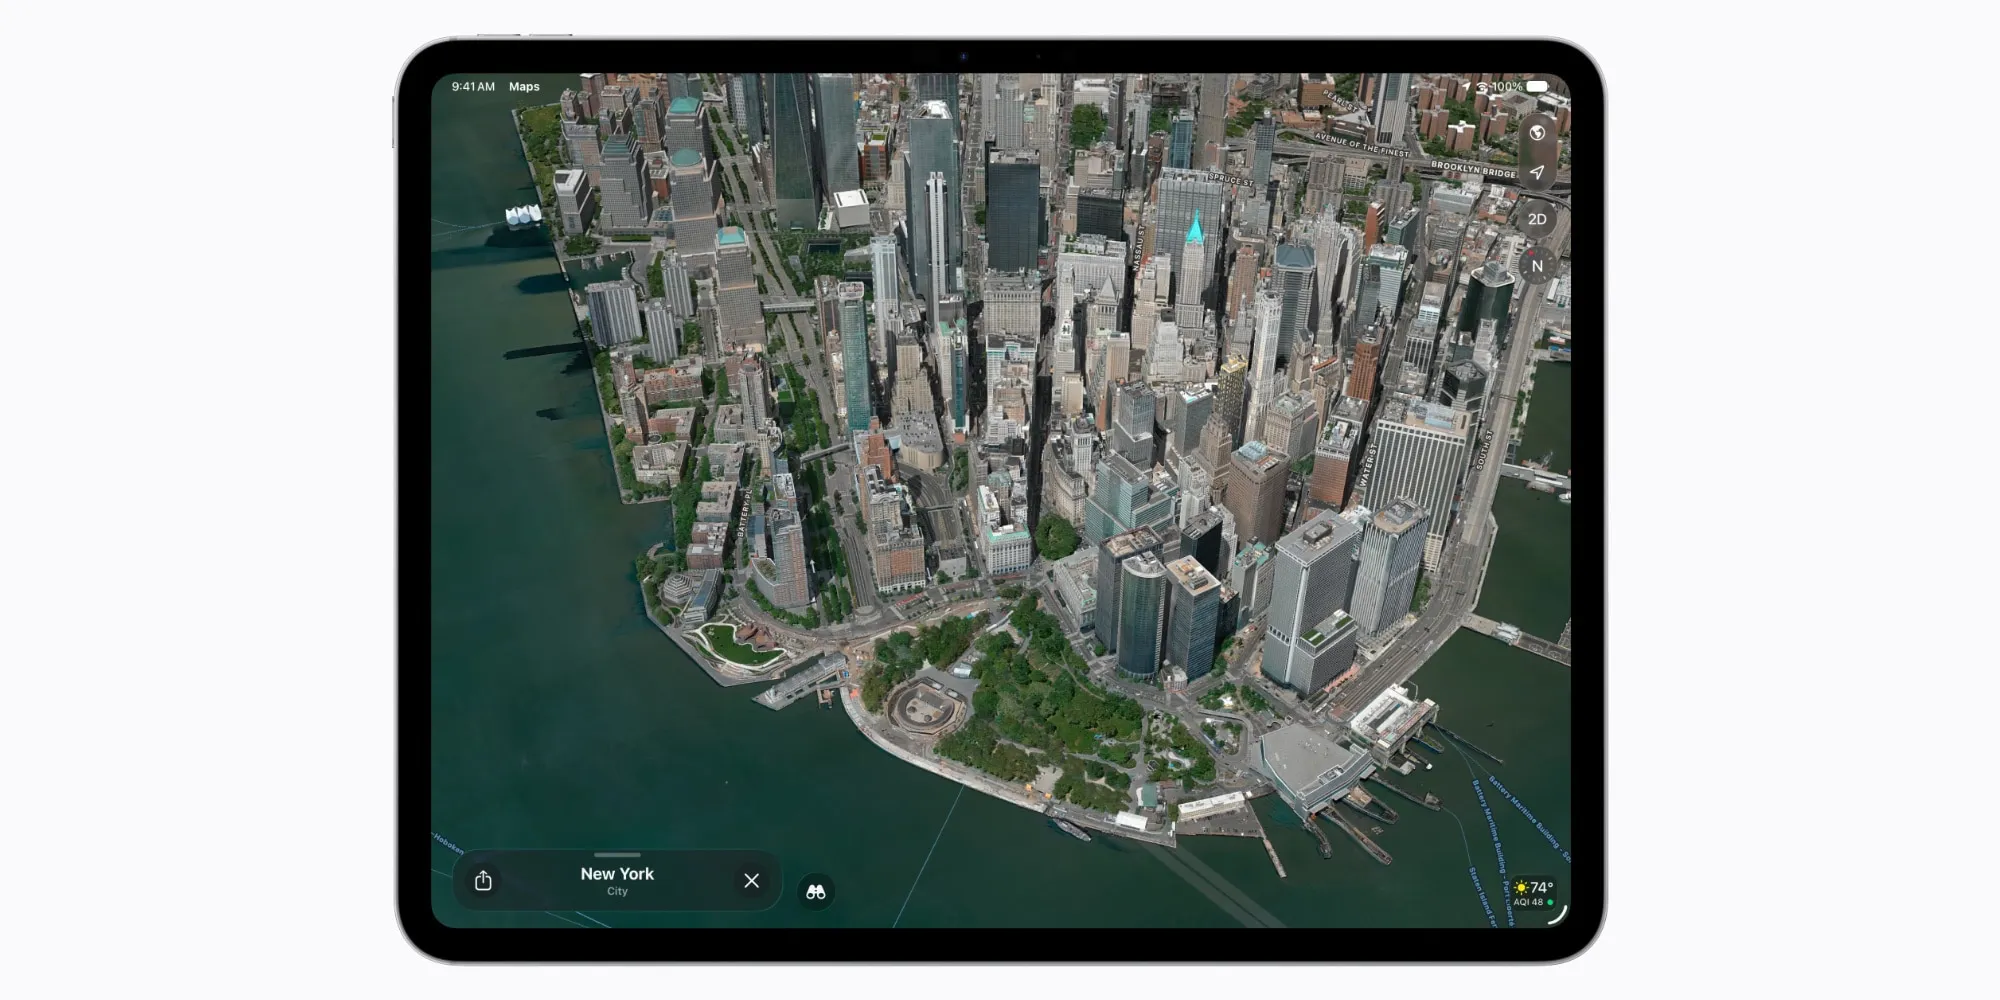This screenshot has height=1000, width=2000.
Task: Select the Spruce St street label
Action: pyautogui.click(x=1230, y=179)
